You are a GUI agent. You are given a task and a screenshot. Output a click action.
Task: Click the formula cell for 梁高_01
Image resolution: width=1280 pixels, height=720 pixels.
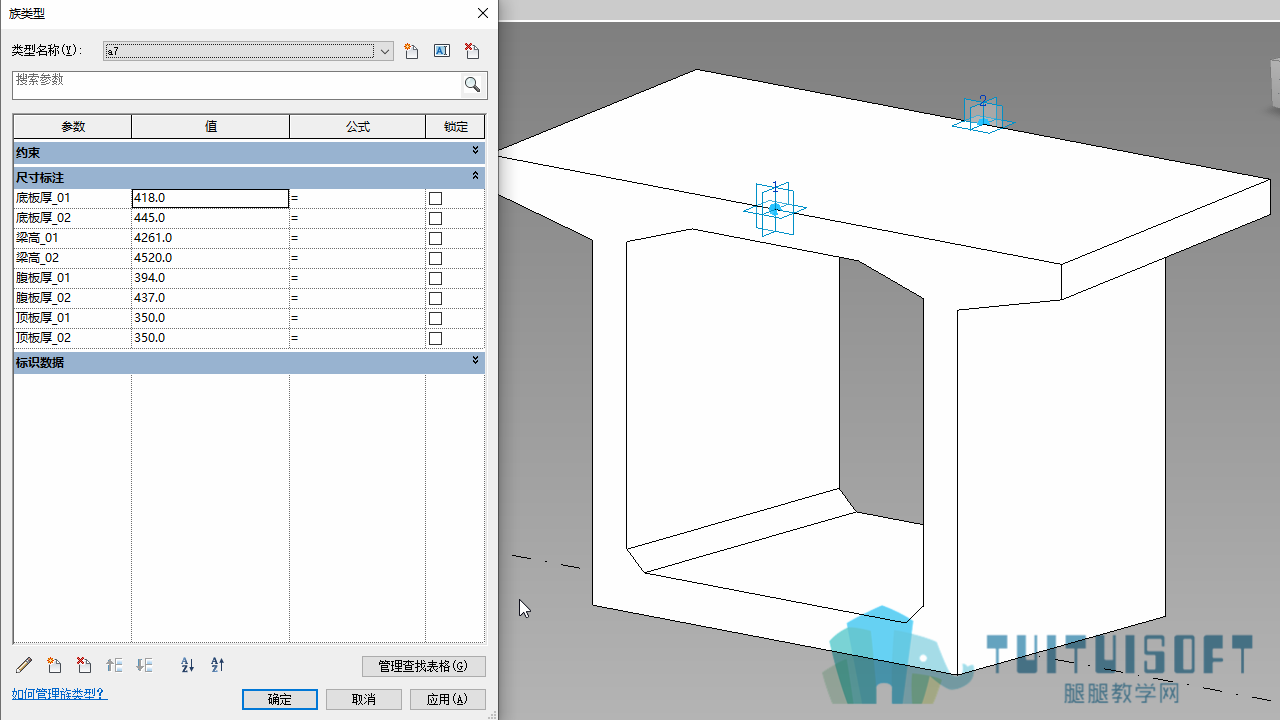pos(357,238)
